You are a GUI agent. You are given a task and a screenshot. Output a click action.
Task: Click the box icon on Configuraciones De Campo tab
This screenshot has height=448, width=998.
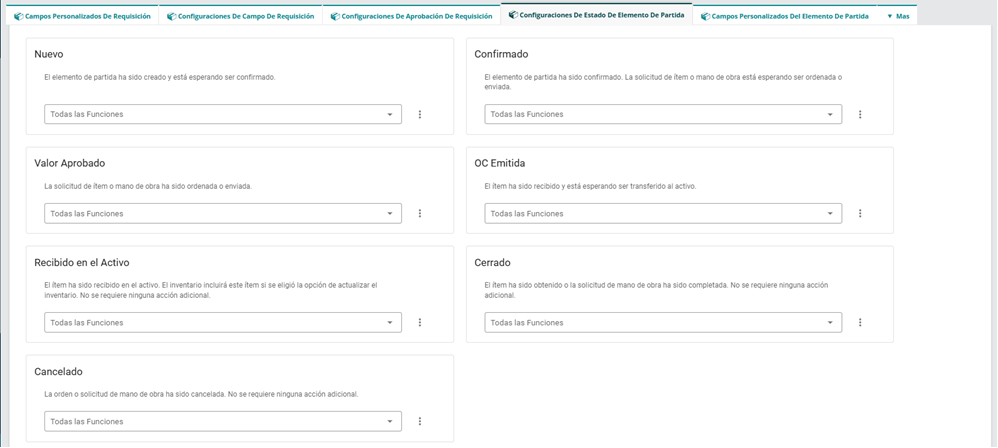[171, 16]
